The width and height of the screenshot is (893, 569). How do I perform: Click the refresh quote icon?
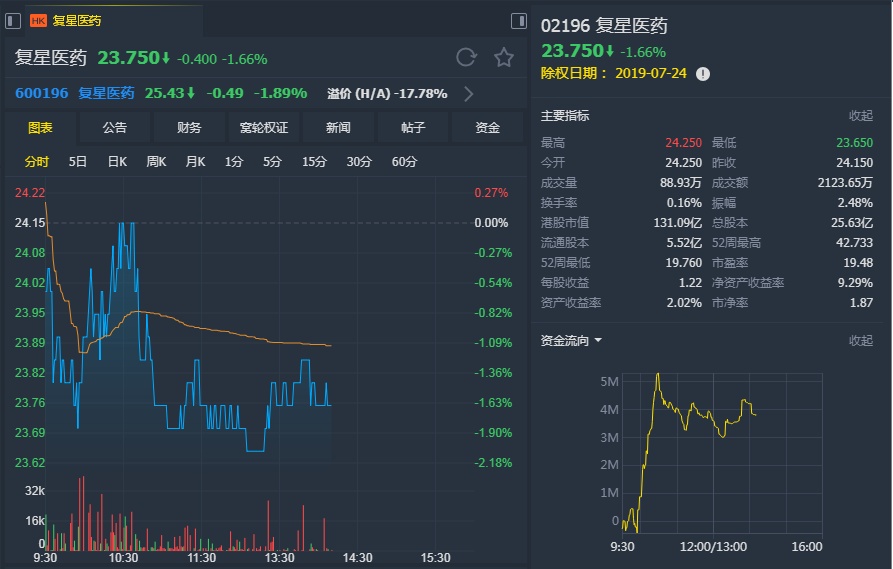coord(466,57)
